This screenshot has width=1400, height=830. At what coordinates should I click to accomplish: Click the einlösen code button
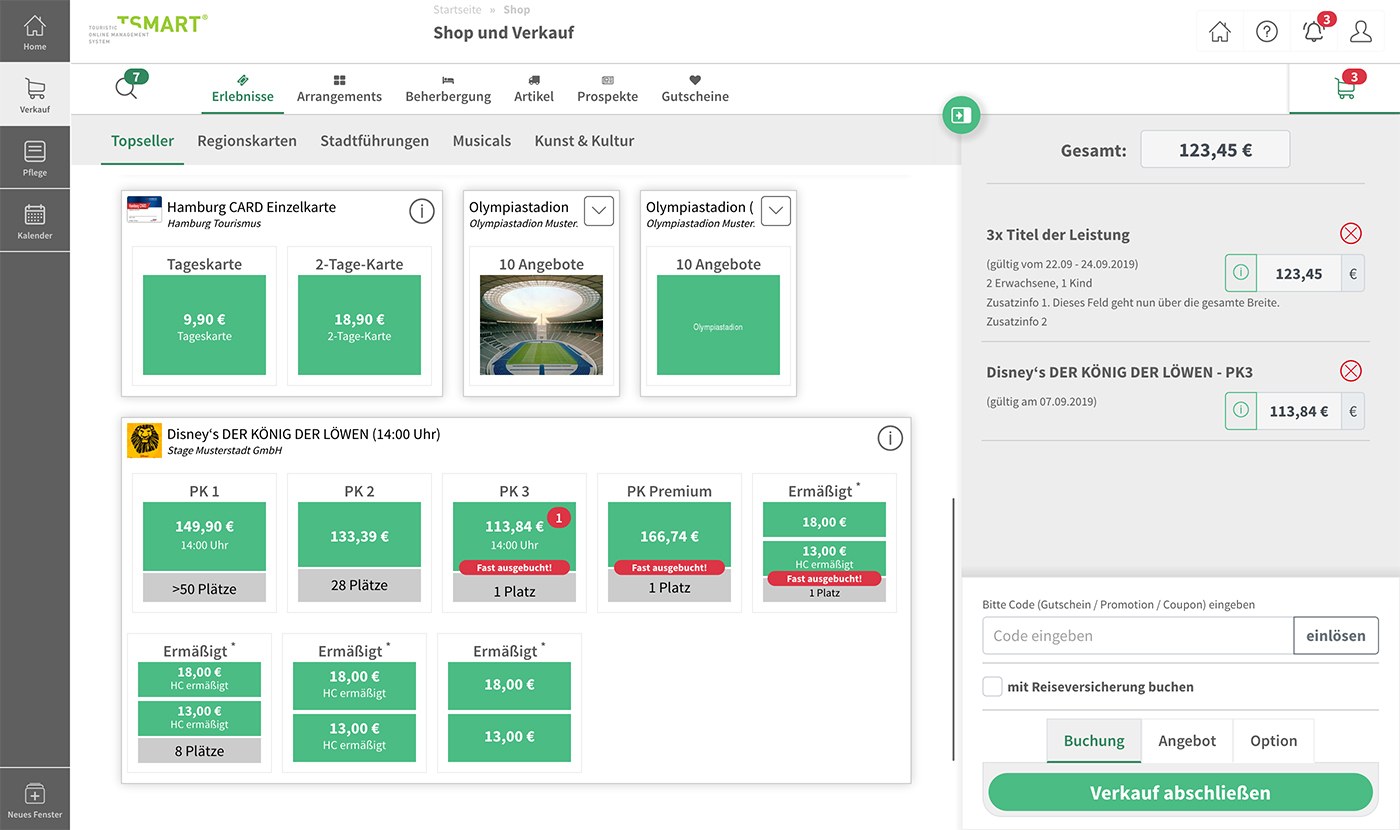[1336, 636]
